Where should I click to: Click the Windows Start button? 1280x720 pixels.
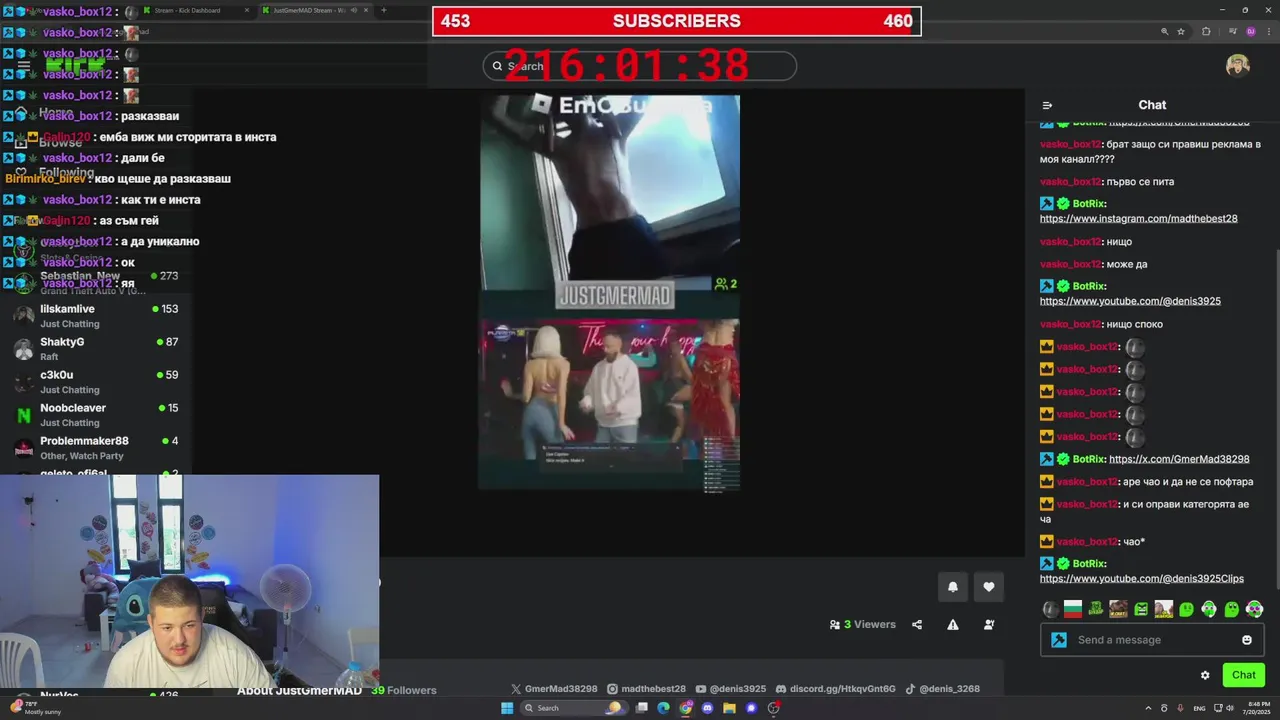click(507, 708)
